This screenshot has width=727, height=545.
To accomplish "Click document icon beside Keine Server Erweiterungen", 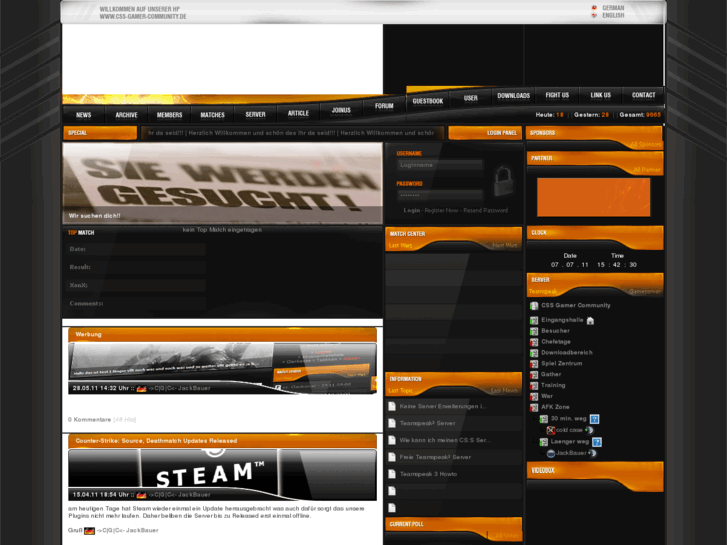I will tap(392, 406).
